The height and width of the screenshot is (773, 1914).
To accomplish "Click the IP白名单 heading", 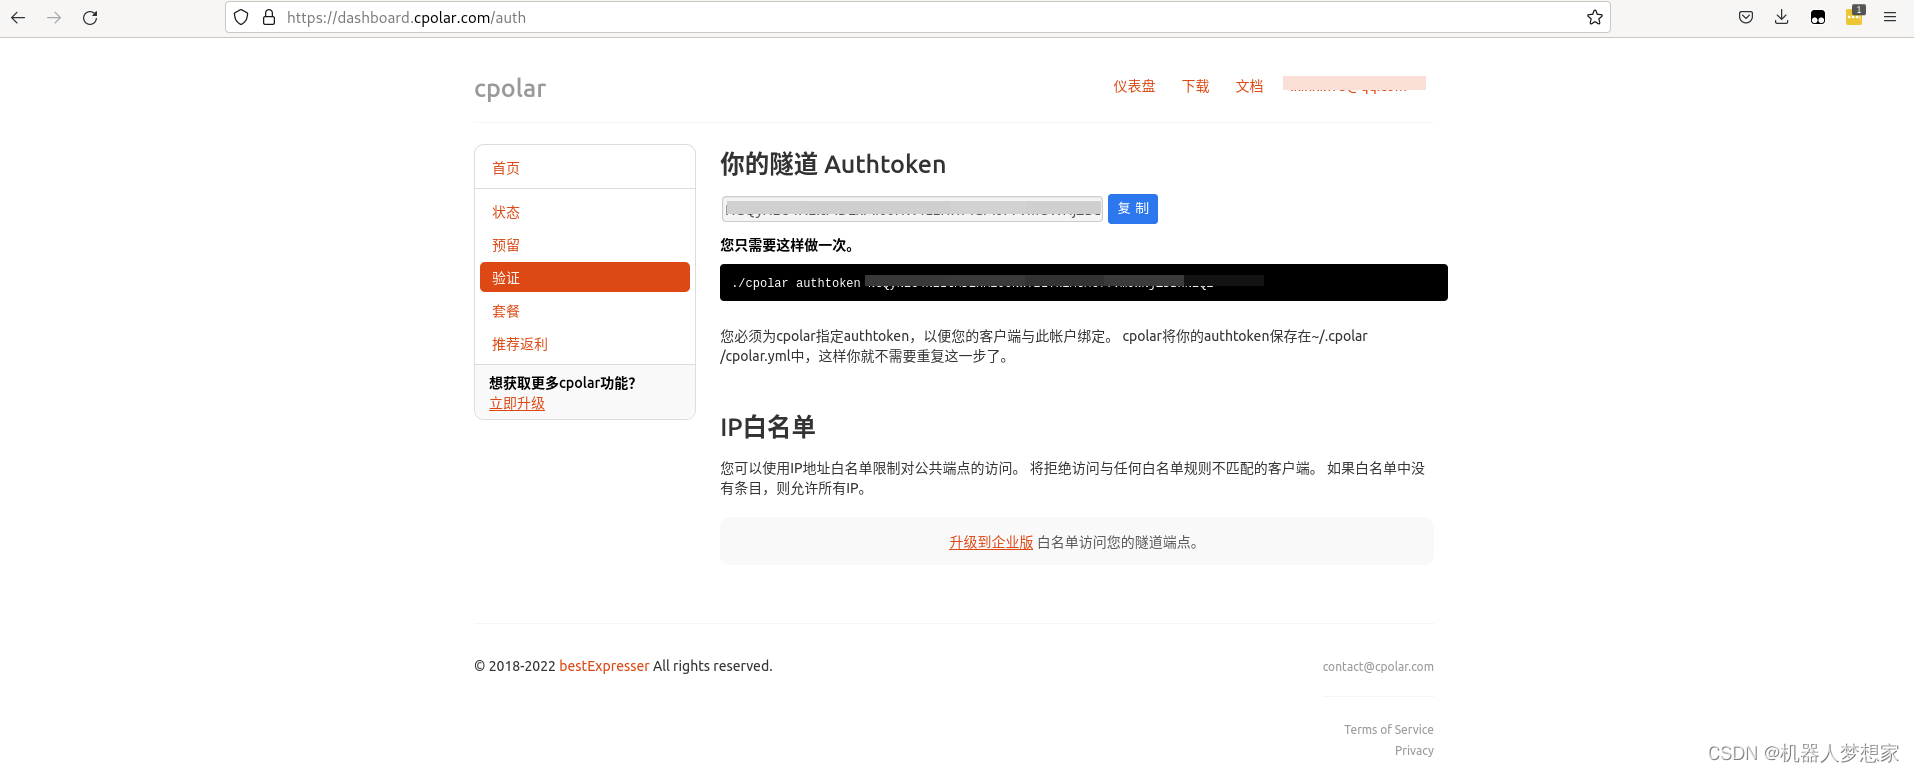I will (768, 427).
